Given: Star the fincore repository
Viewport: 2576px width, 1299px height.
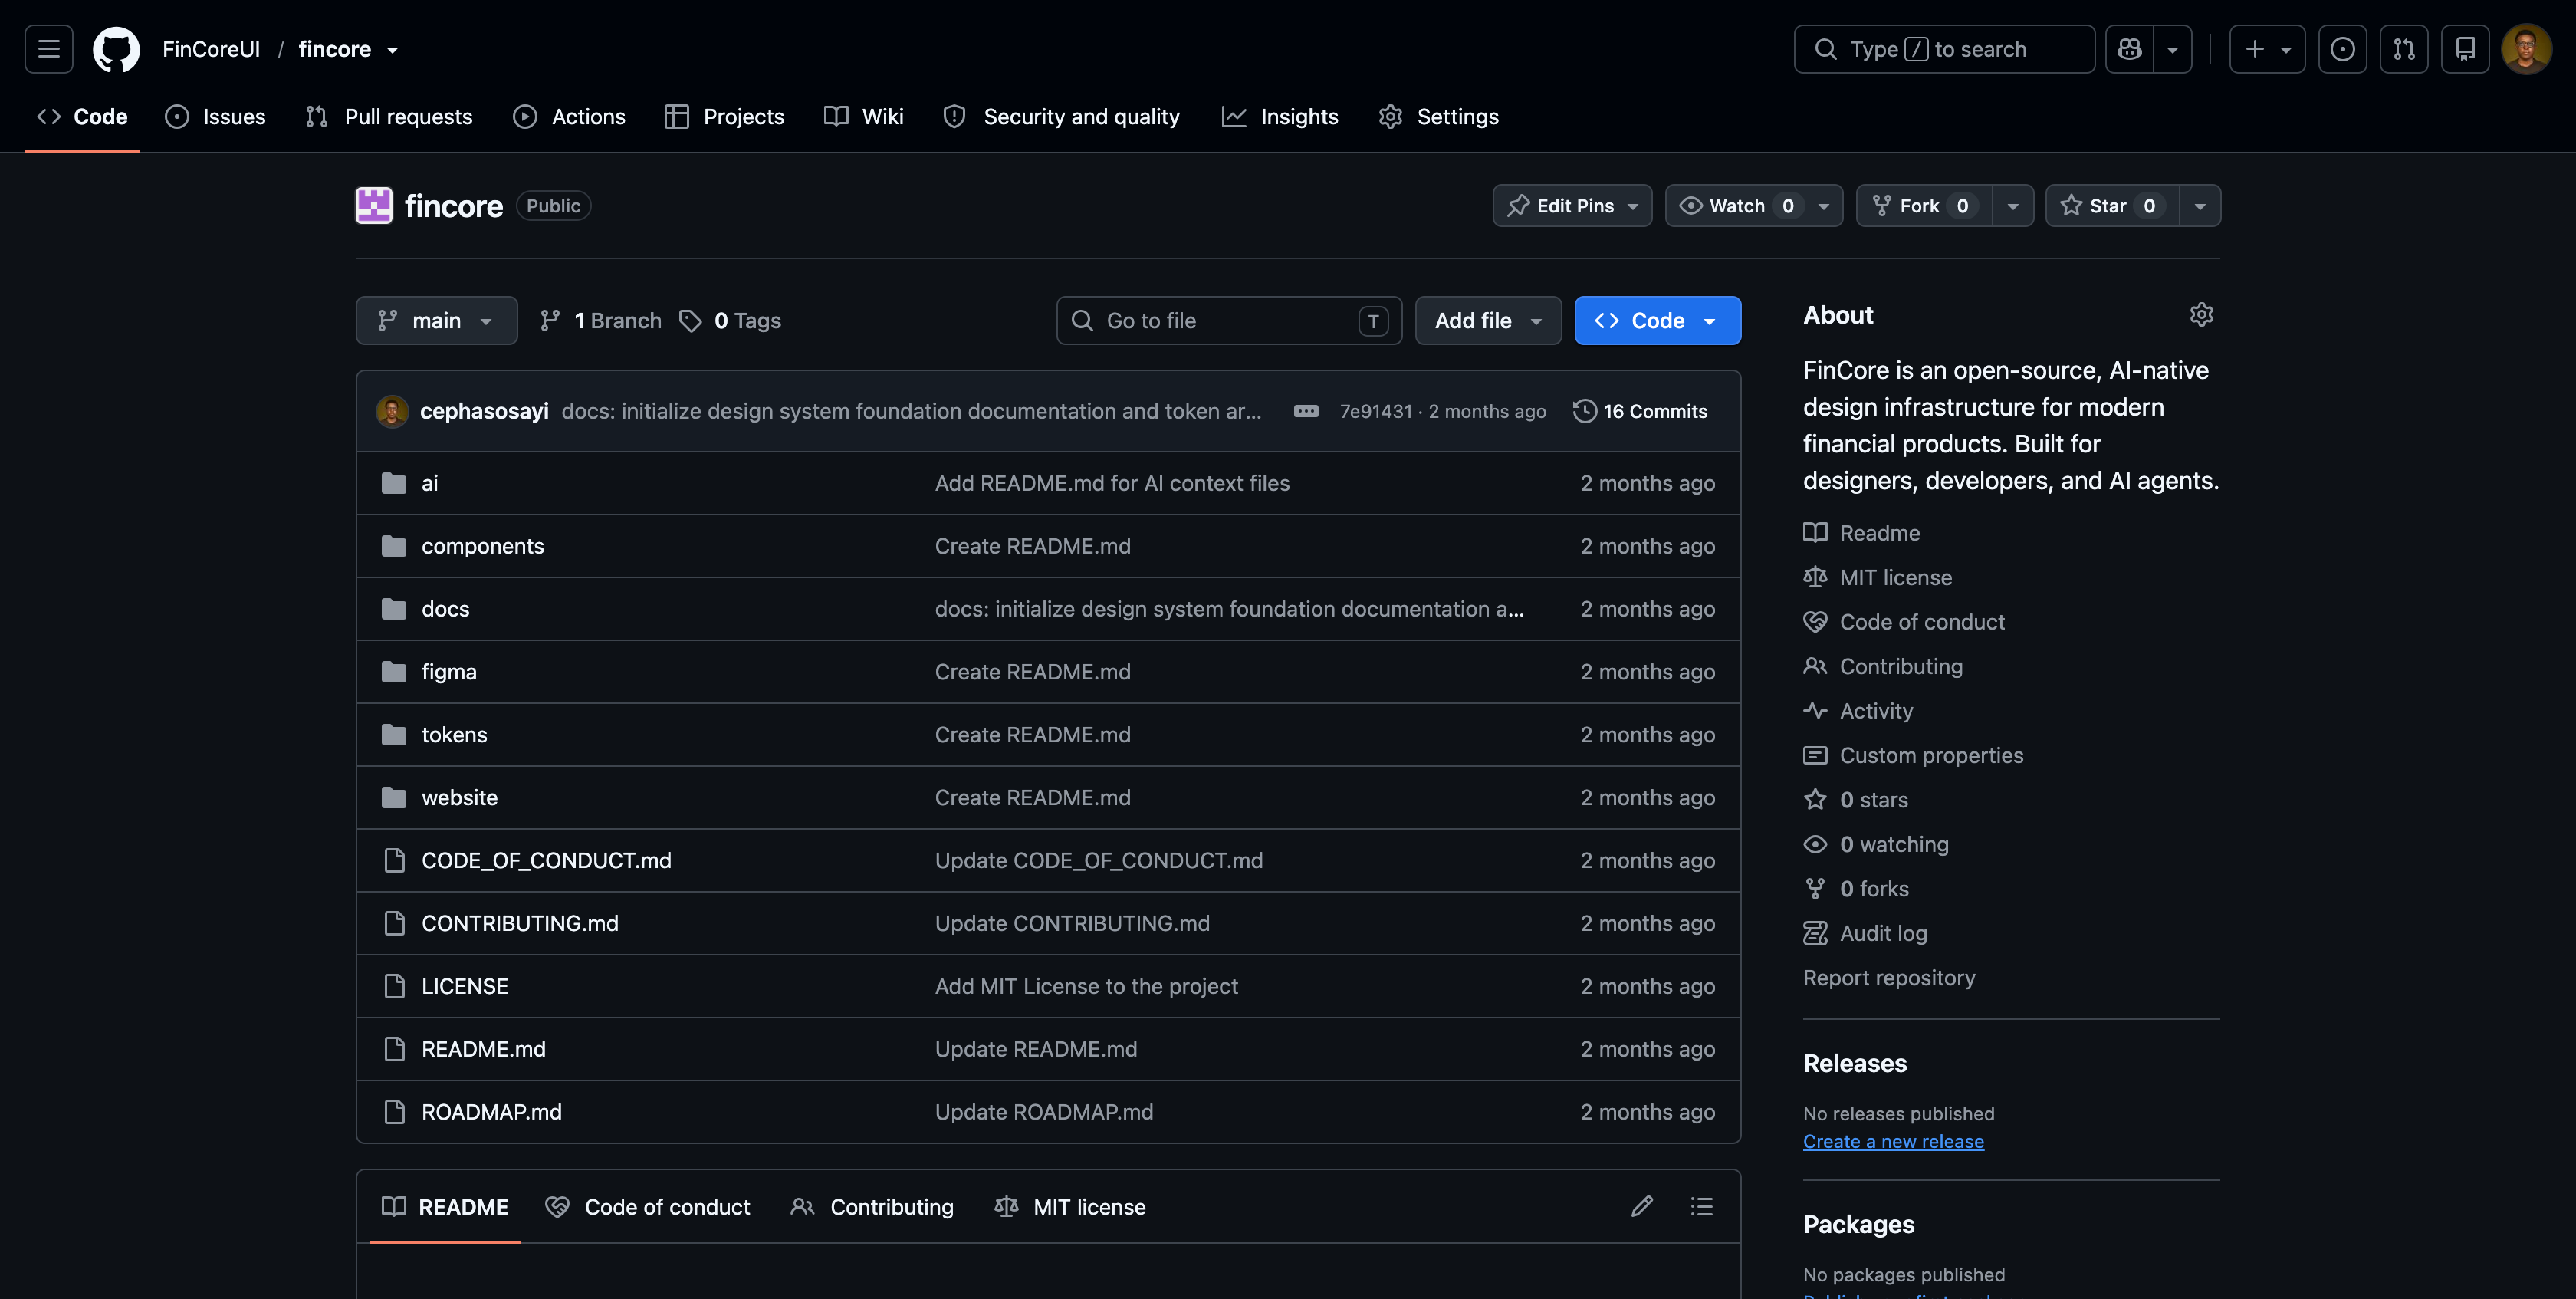Looking at the screenshot, I should pos(2112,205).
